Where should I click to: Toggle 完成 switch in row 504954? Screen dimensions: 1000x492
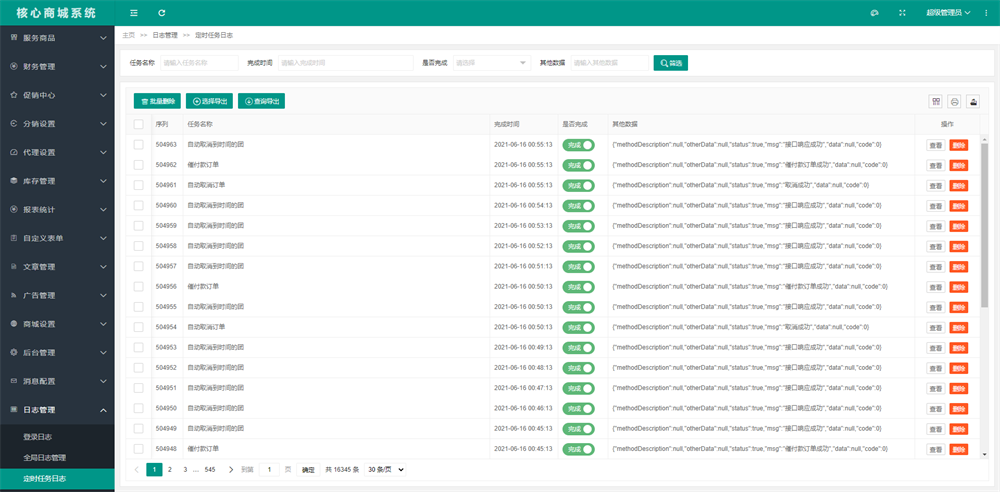coord(578,327)
